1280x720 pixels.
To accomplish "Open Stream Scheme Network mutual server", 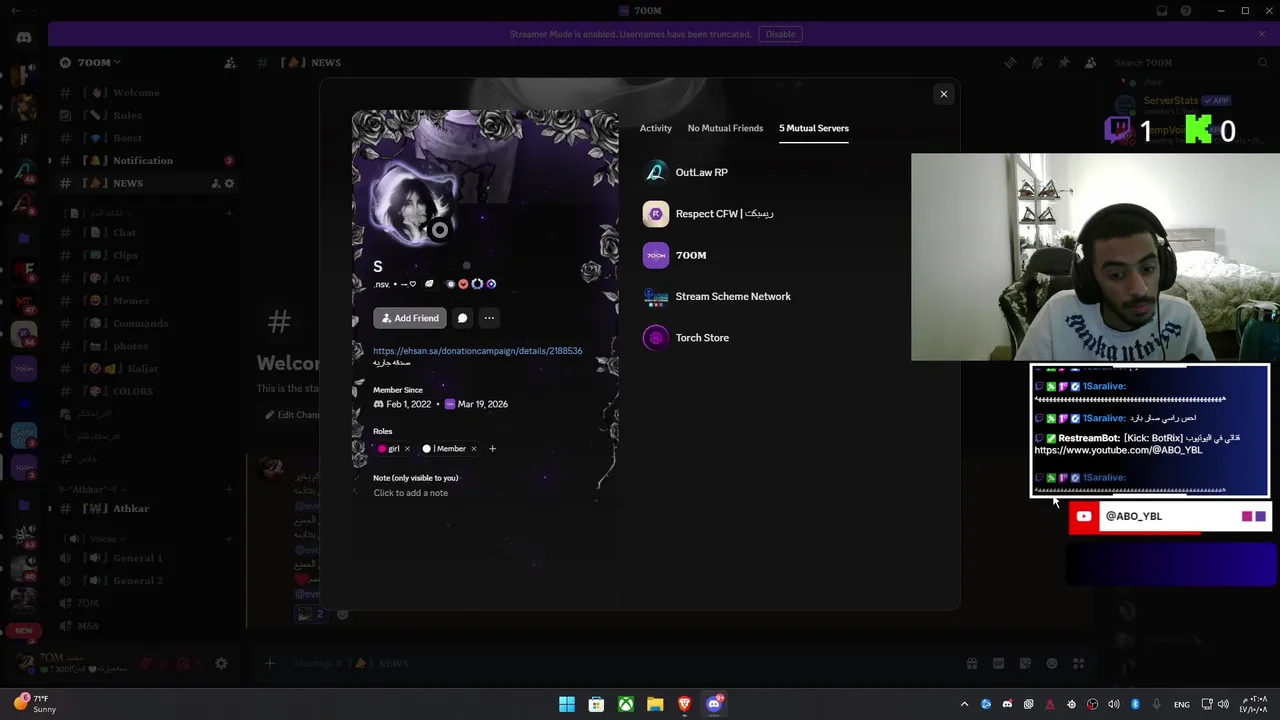I will pyautogui.click(x=795, y=296).
